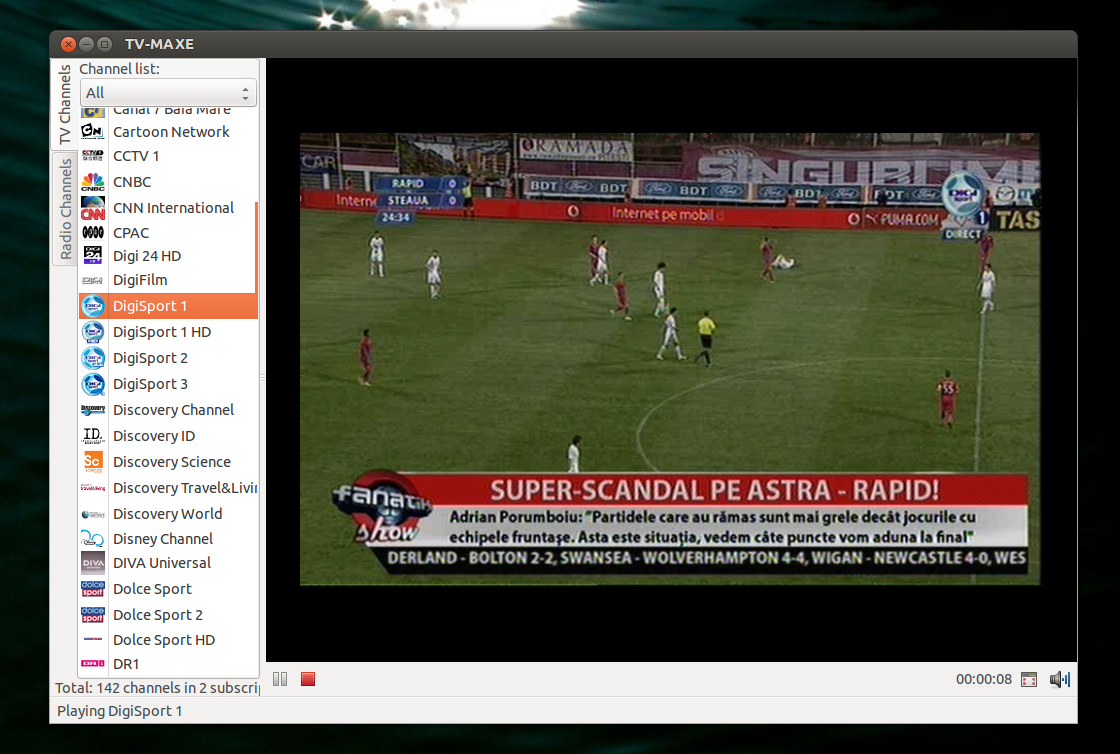
Task: Maximize the TV-MAXE window
Action: click(104, 44)
